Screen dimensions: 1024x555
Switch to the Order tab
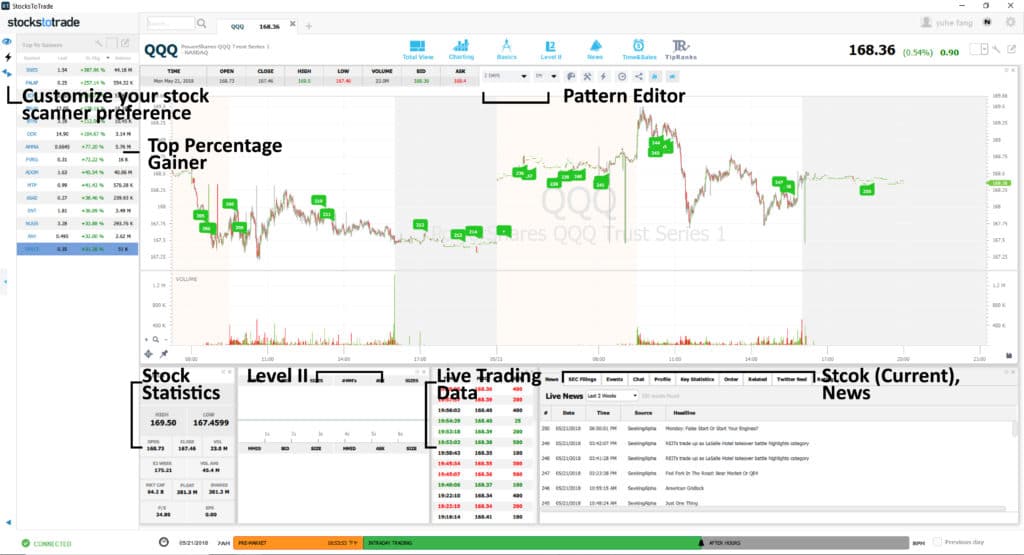731,379
